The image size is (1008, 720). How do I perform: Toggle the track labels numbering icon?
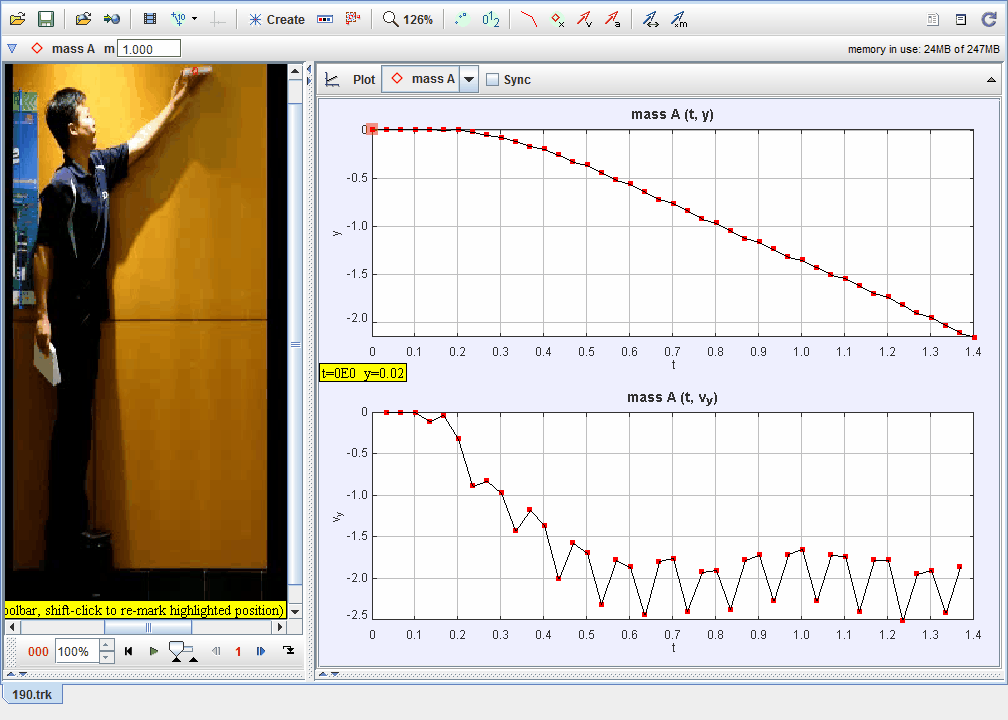pos(490,19)
